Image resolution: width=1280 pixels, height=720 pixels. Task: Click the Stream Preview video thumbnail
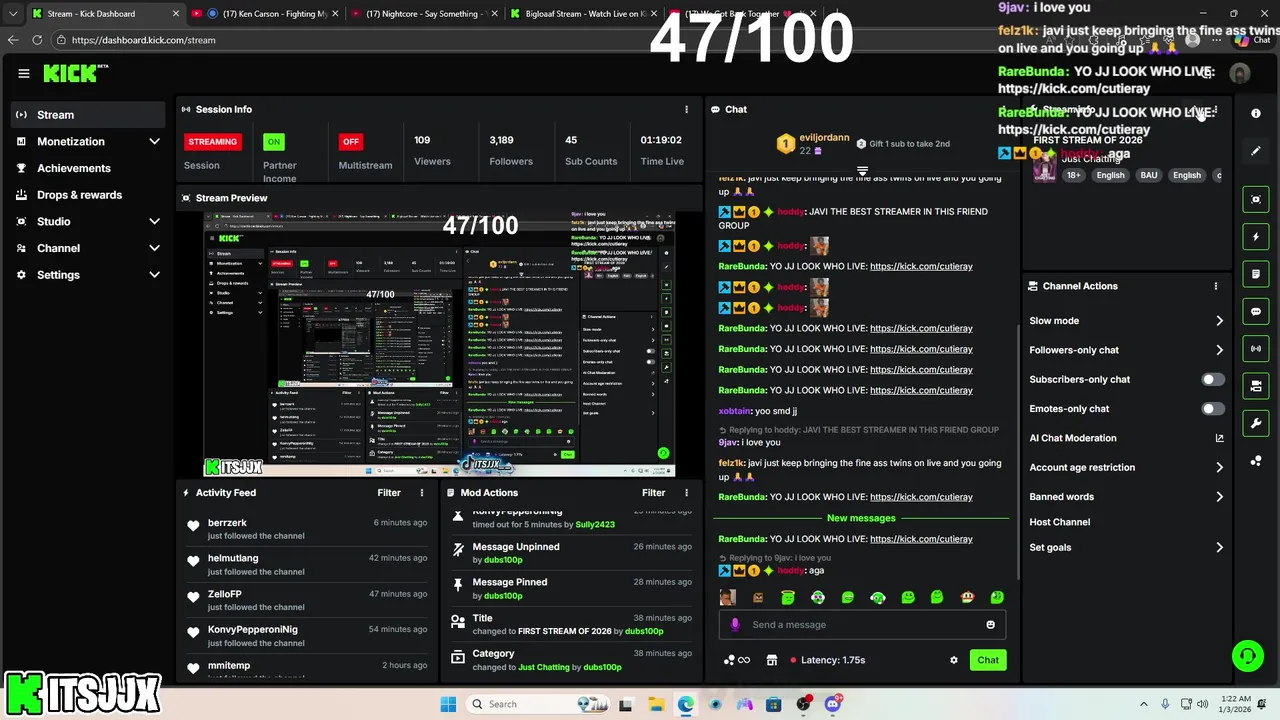coord(439,344)
